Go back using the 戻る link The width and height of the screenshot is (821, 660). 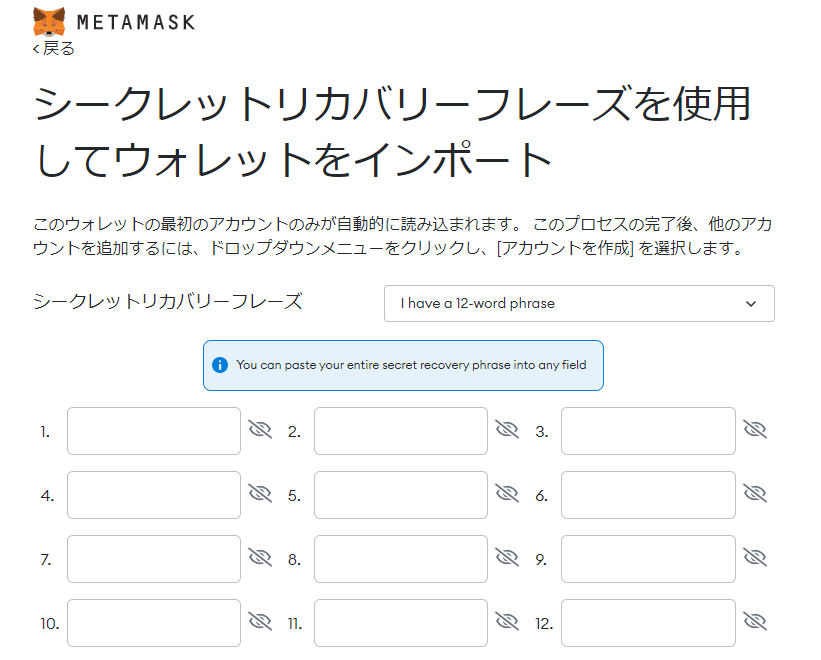[x=53, y=49]
